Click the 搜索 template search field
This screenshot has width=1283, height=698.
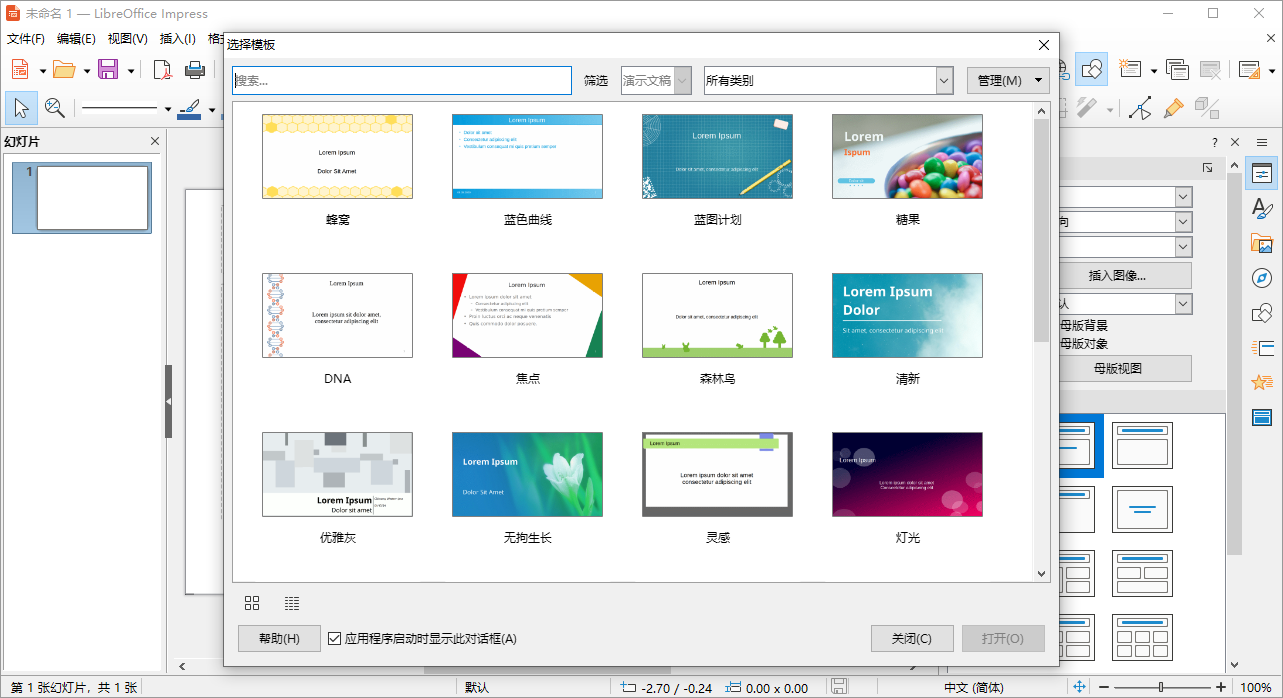(402, 80)
